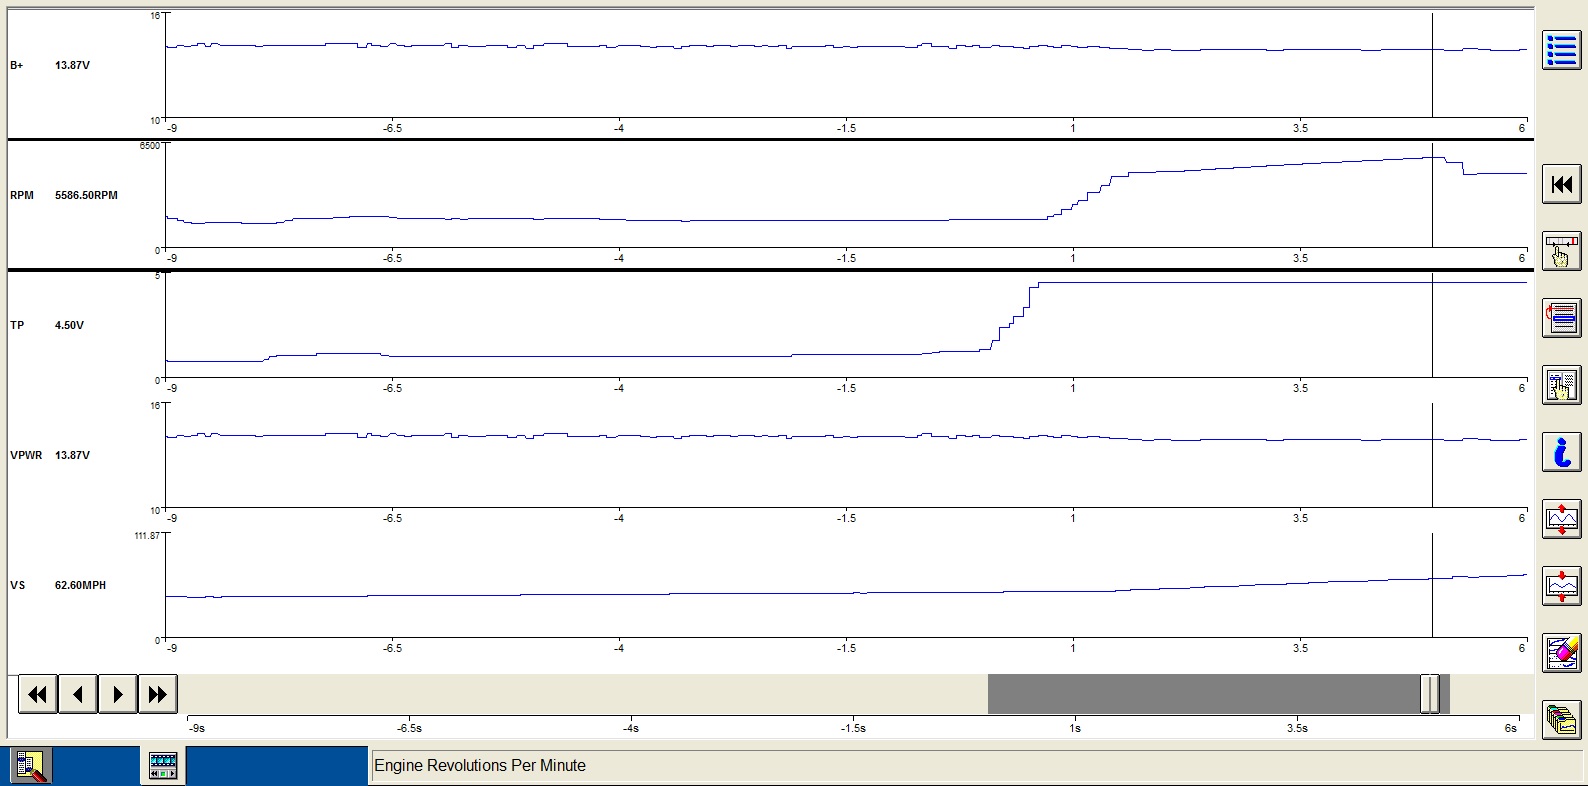This screenshot has width=1588, height=786.
Task: Expand graph scale with outward red arrows icon
Action: coord(1561,519)
